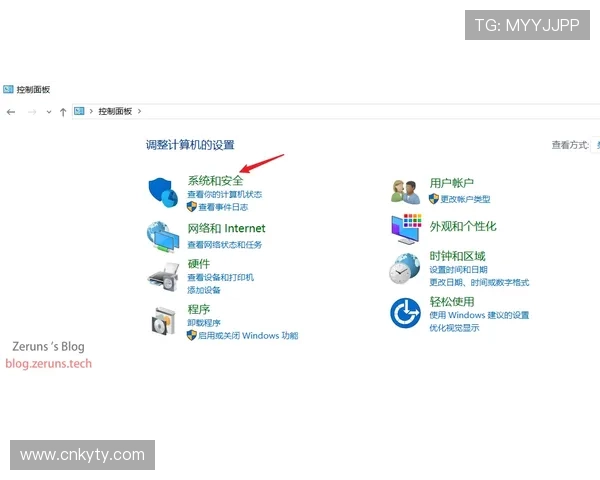The width and height of the screenshot is (600, 480).
Task: Open 程序 category link
Action: coord(199,309)
